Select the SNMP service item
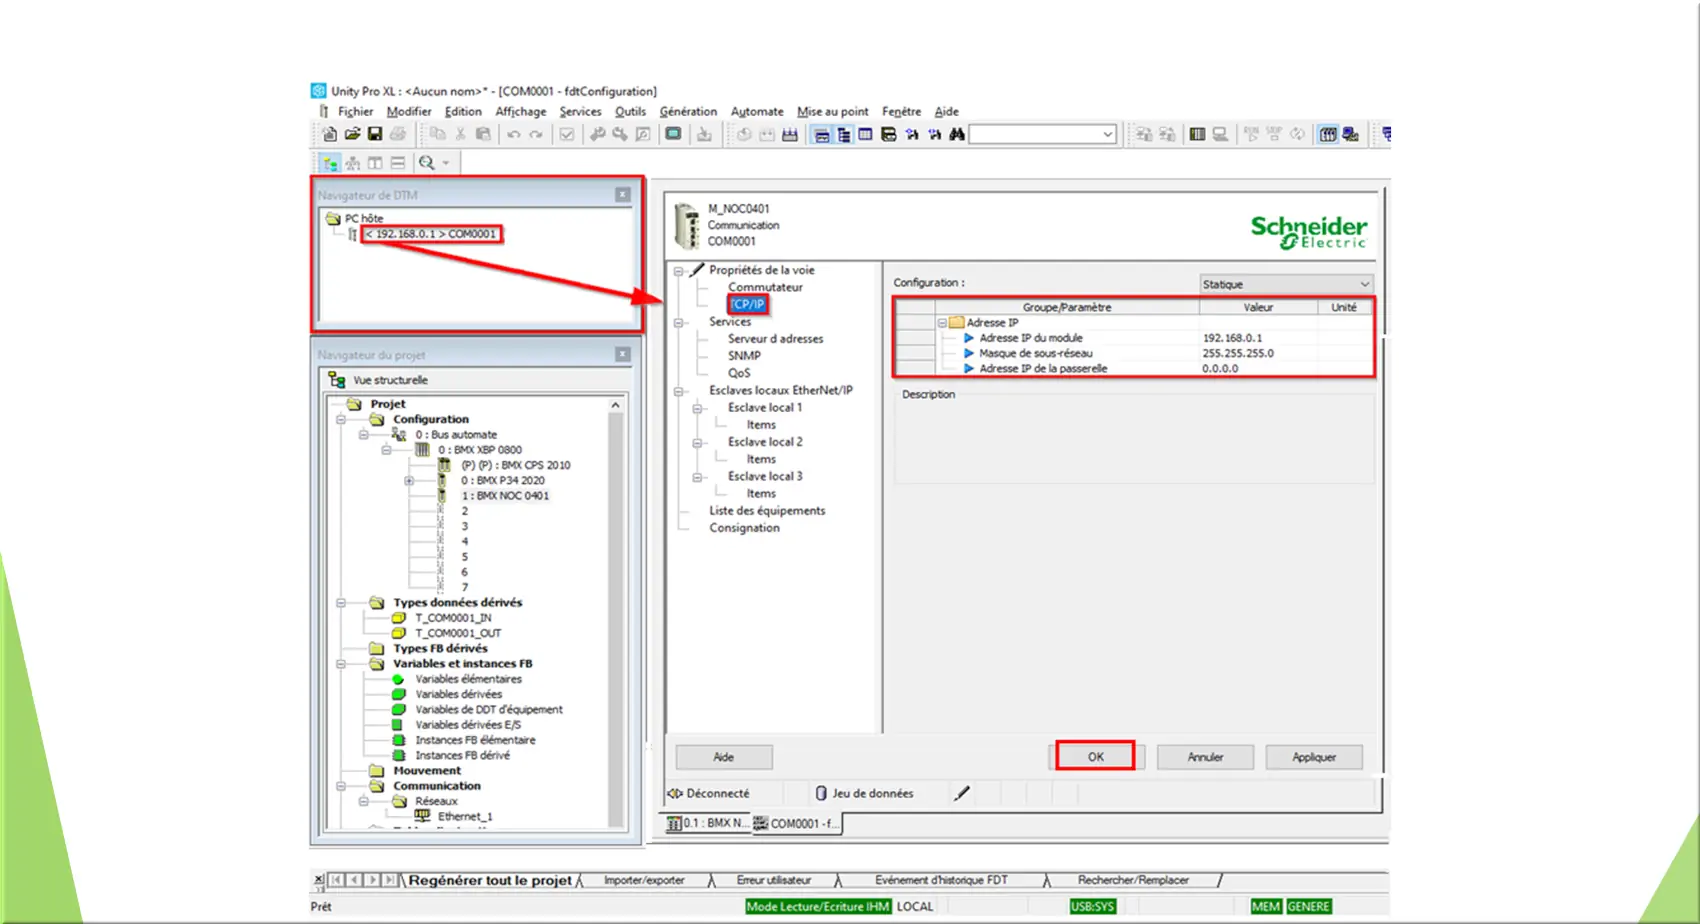Image resolution: width=1700 pixels, height=924 pixels. [x=744, y=356]
